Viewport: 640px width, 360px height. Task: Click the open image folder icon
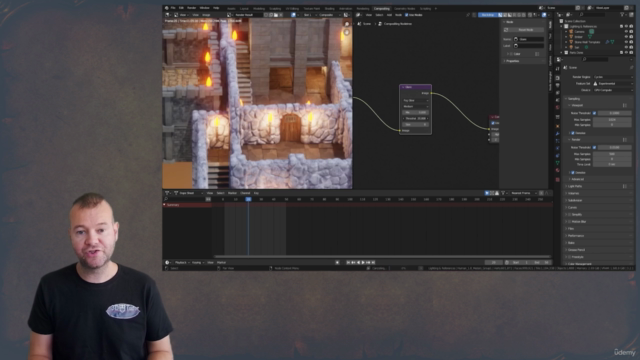[x=276, y=15]
